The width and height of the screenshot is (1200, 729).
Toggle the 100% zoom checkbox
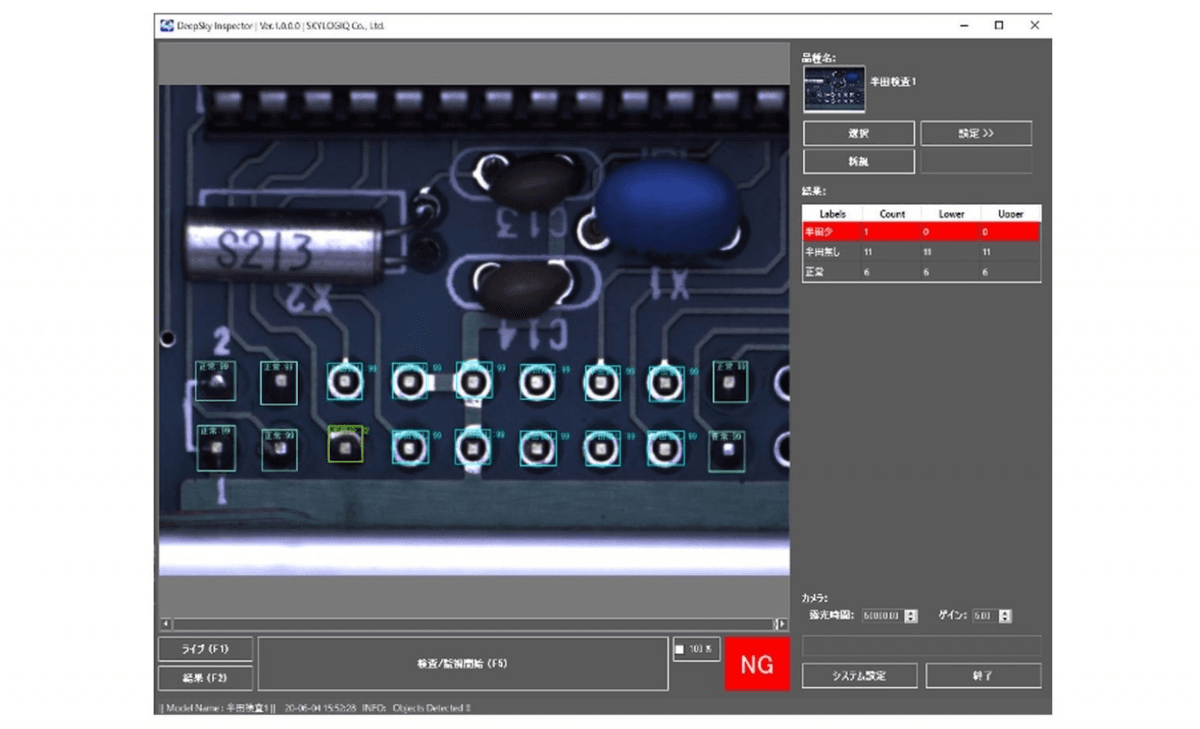click(680, 650)
